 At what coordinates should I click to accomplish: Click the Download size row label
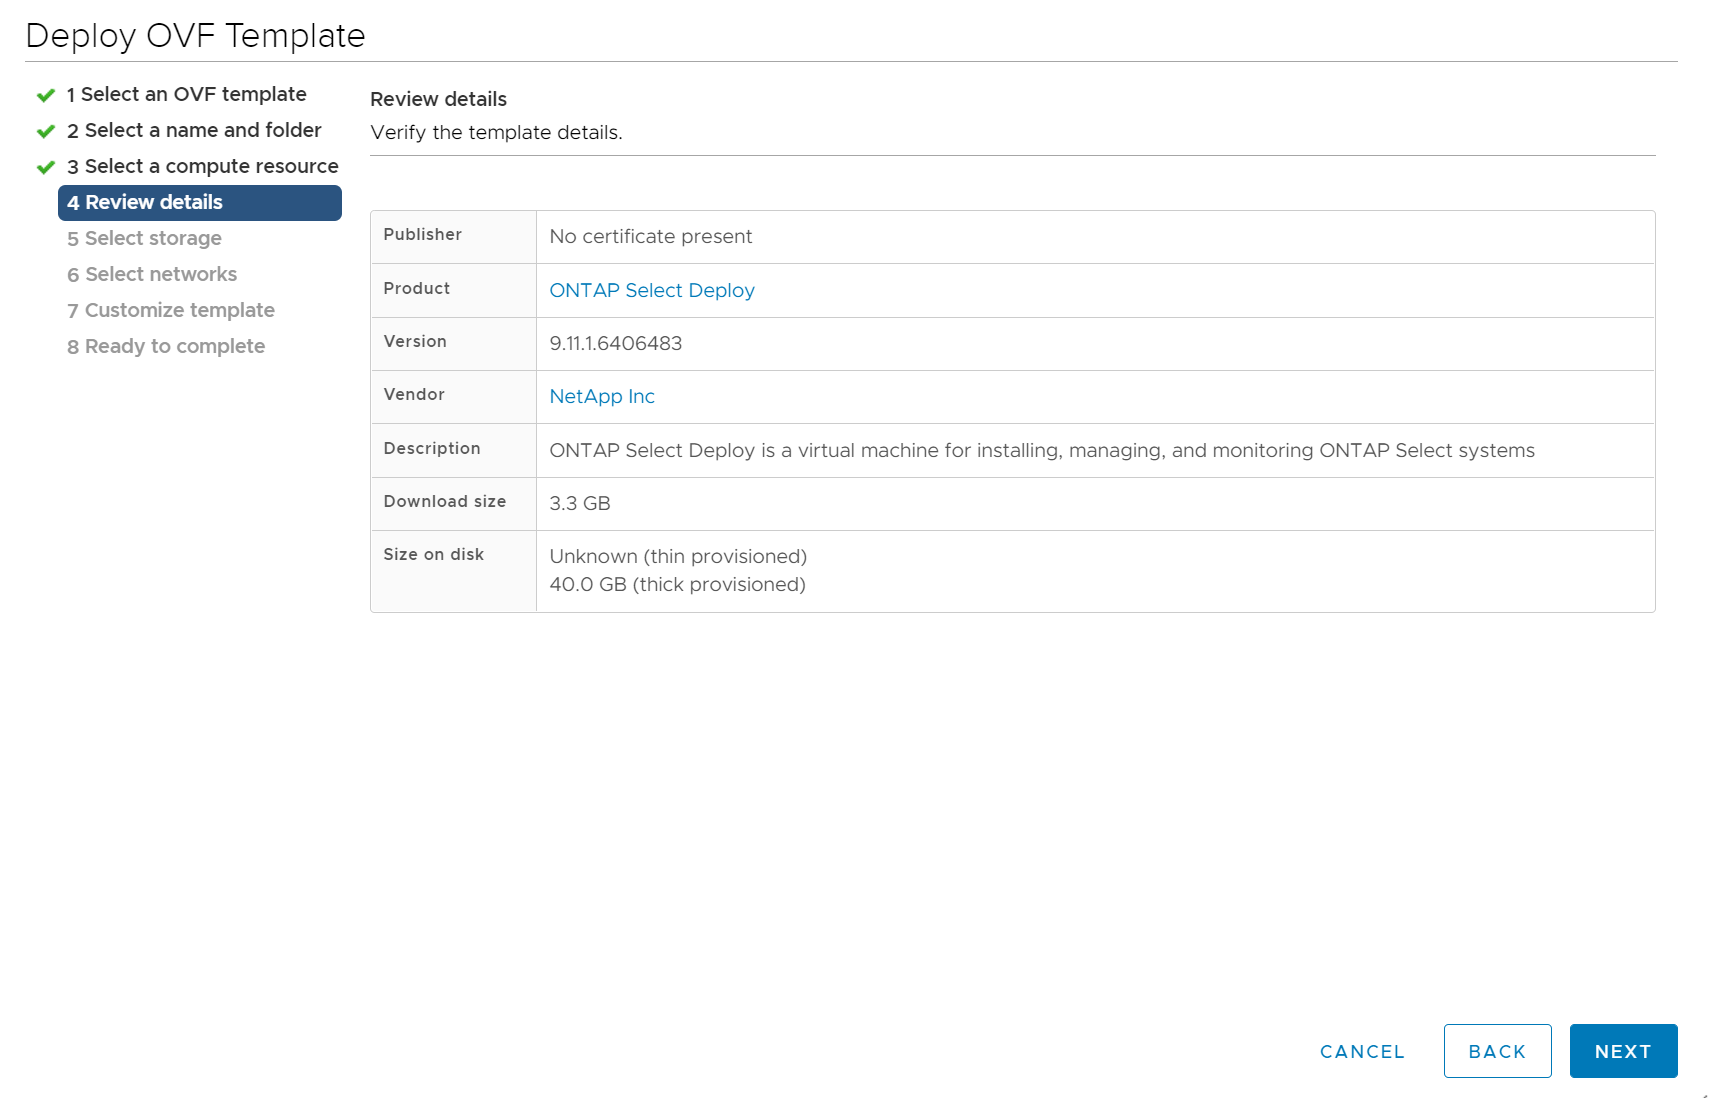pos(445,501)
